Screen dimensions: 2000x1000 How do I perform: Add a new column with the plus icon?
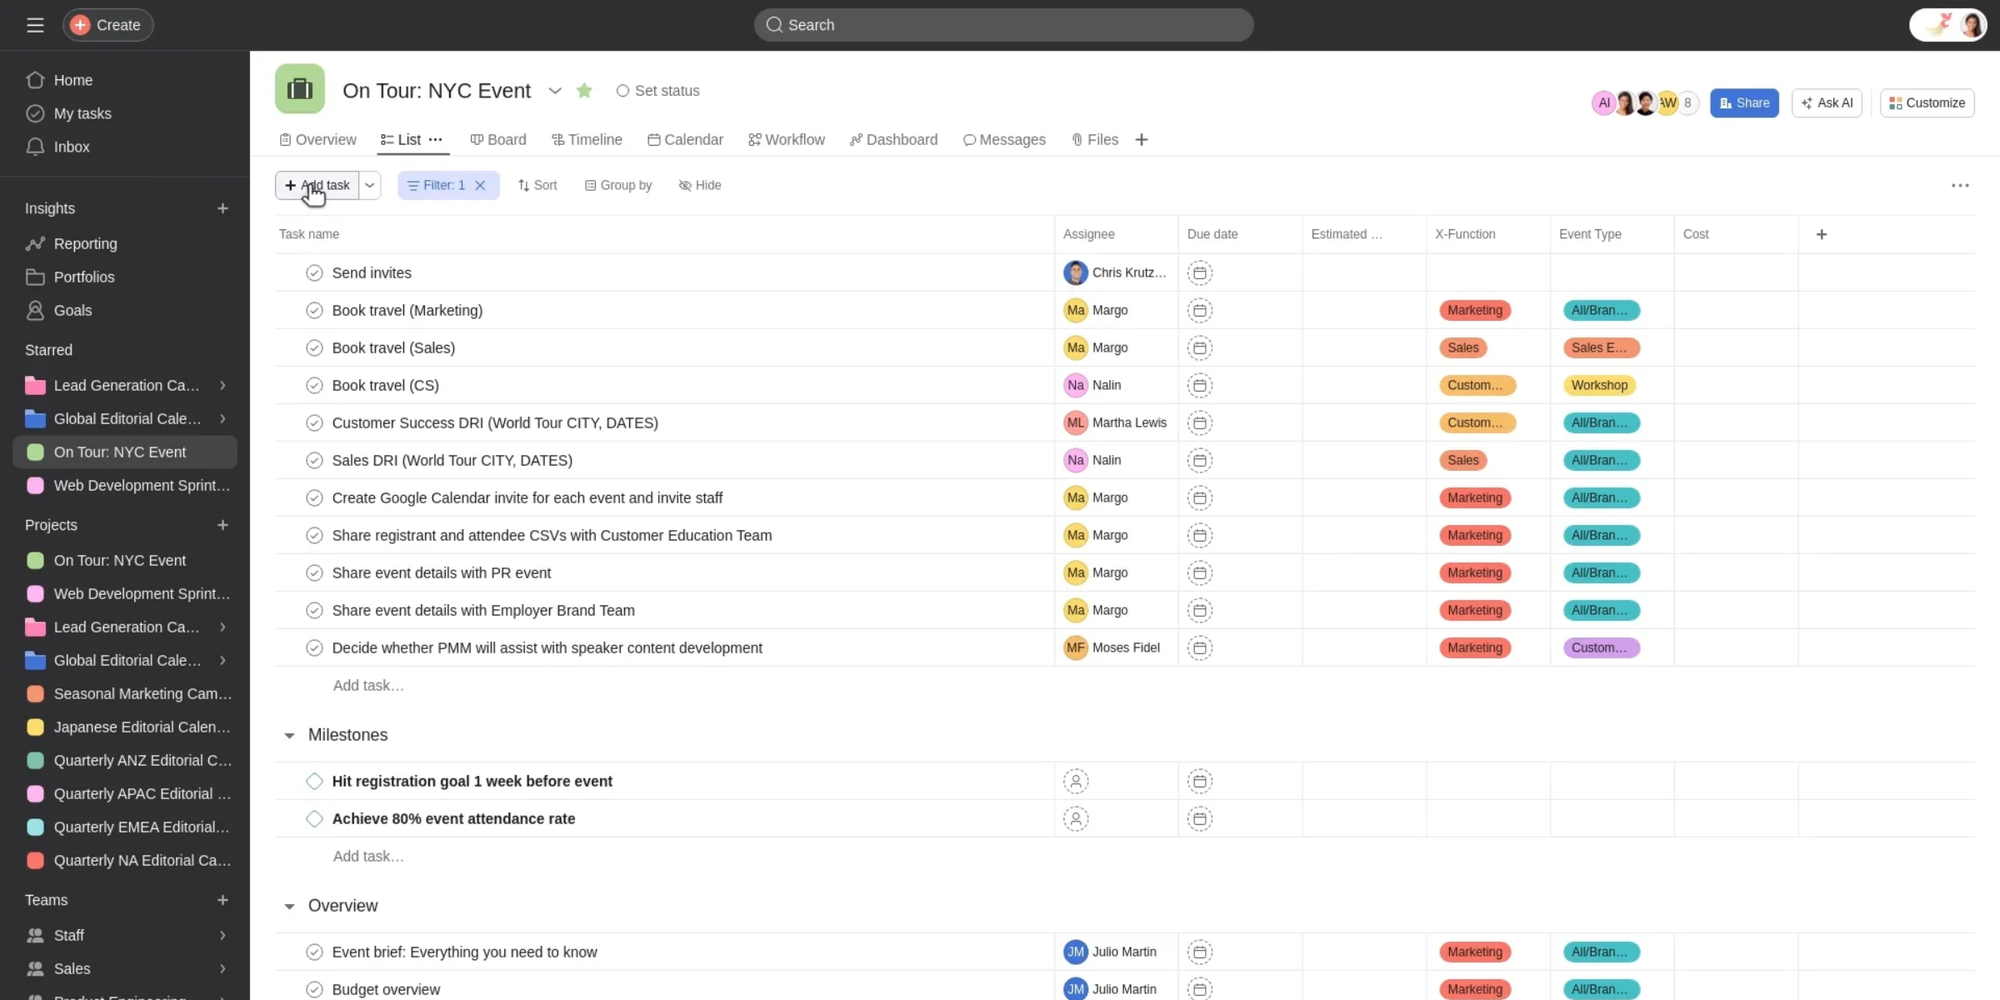tap(1821, 234)
